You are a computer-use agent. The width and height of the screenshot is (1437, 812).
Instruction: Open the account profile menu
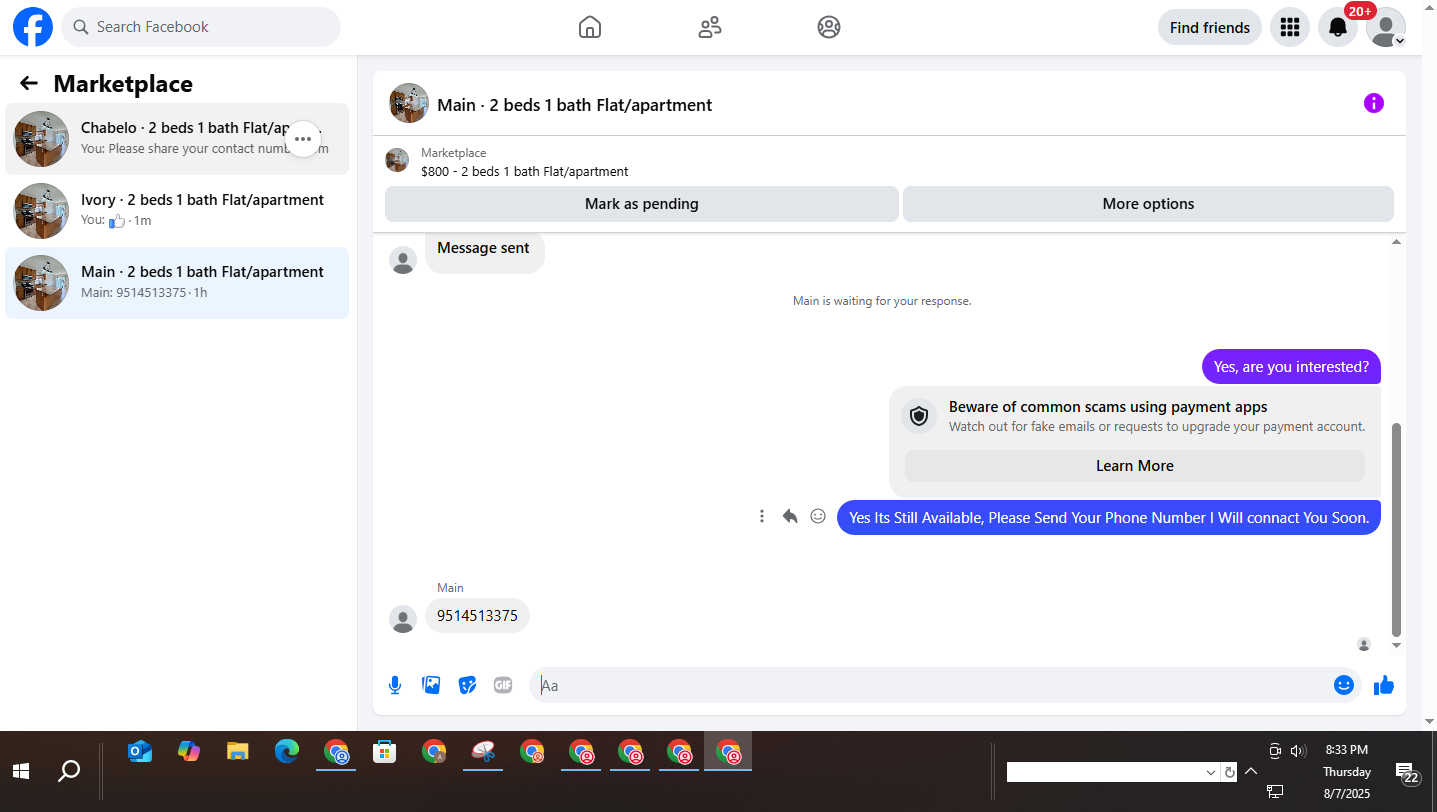pos(1386,27)
